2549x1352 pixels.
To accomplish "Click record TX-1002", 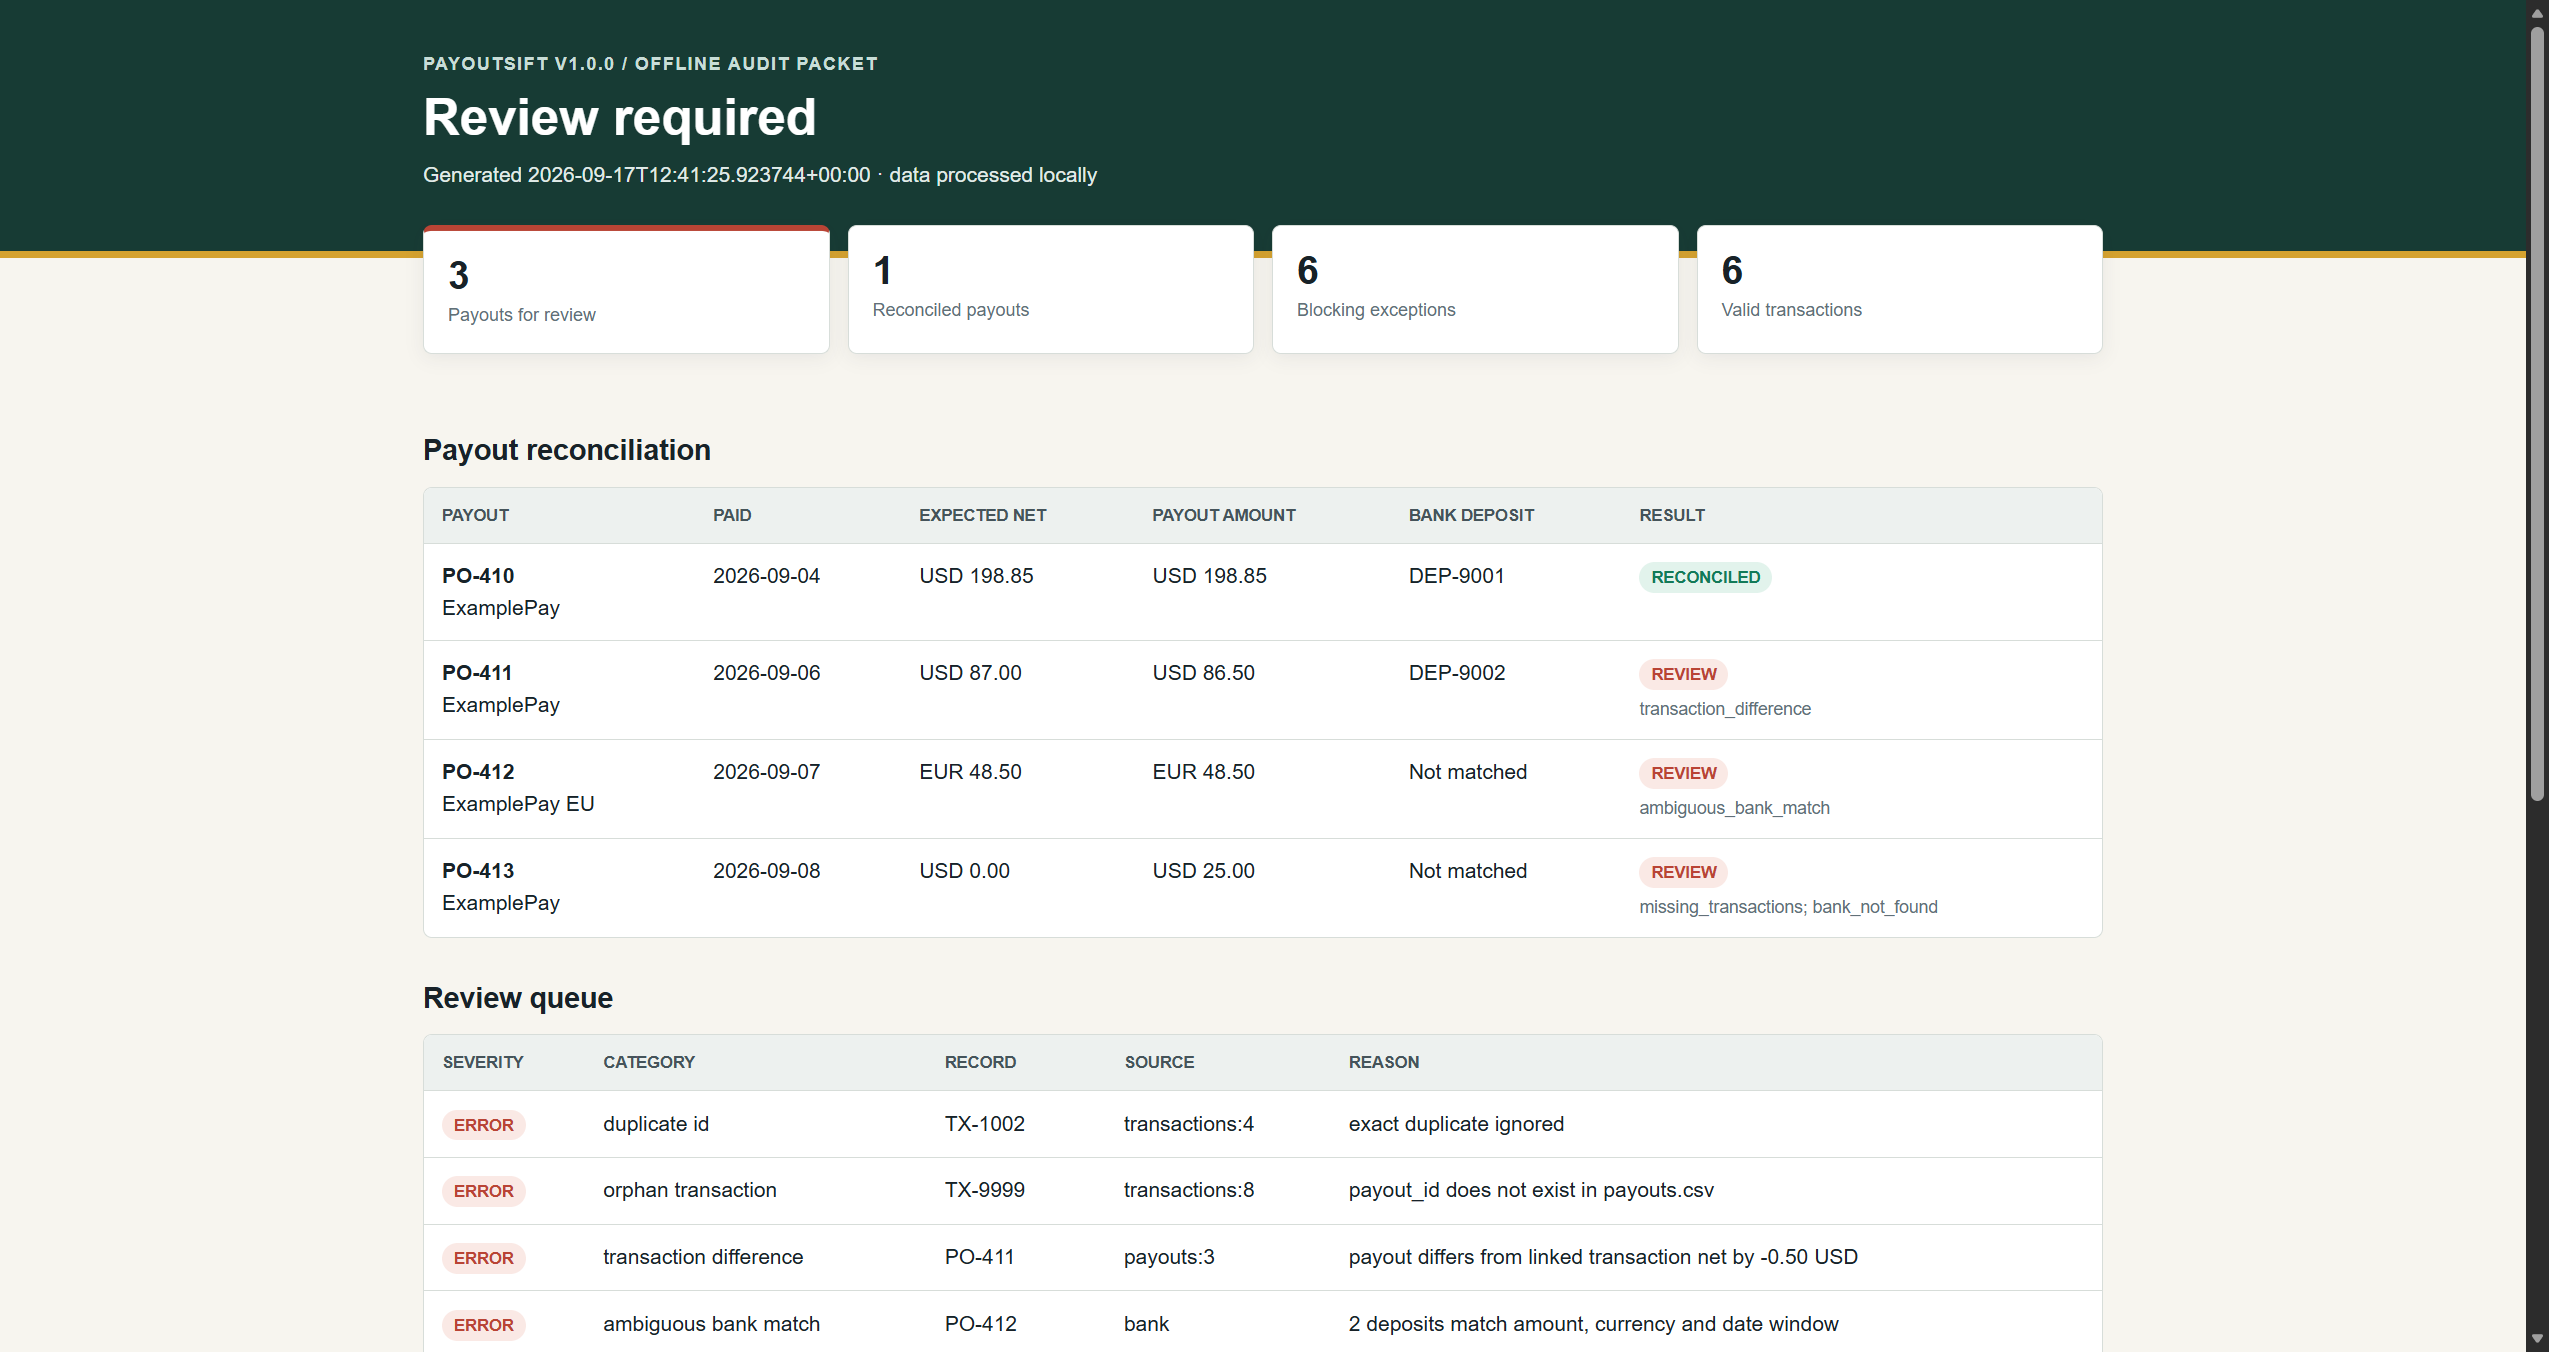I will 985,1124.
